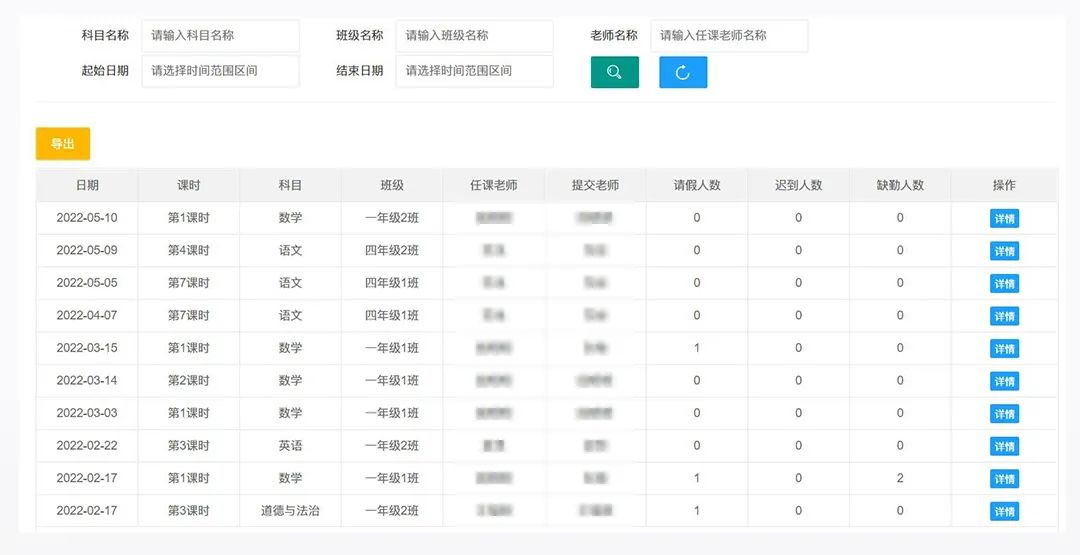This screenshot has height=555, width=1080.
Task: Open 详情 for the 2022-05-09 row
Action: 1004,251
